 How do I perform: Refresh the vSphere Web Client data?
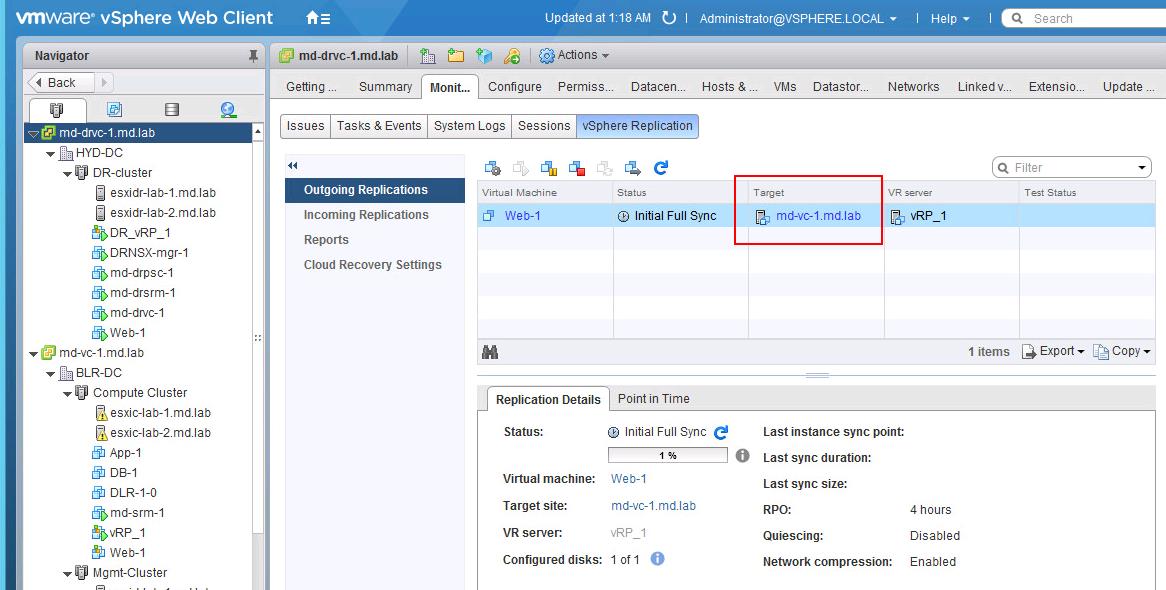point(669,18)
